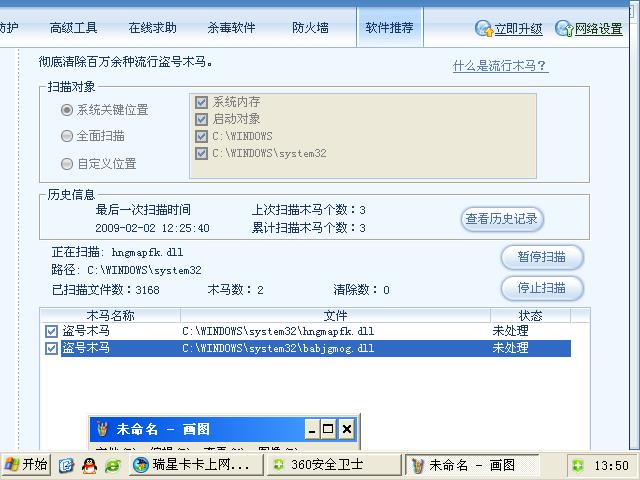The width and height of the screenshot is (640, 480).
Task: Select the 软件推荐 tab
Action: point(389,28)
